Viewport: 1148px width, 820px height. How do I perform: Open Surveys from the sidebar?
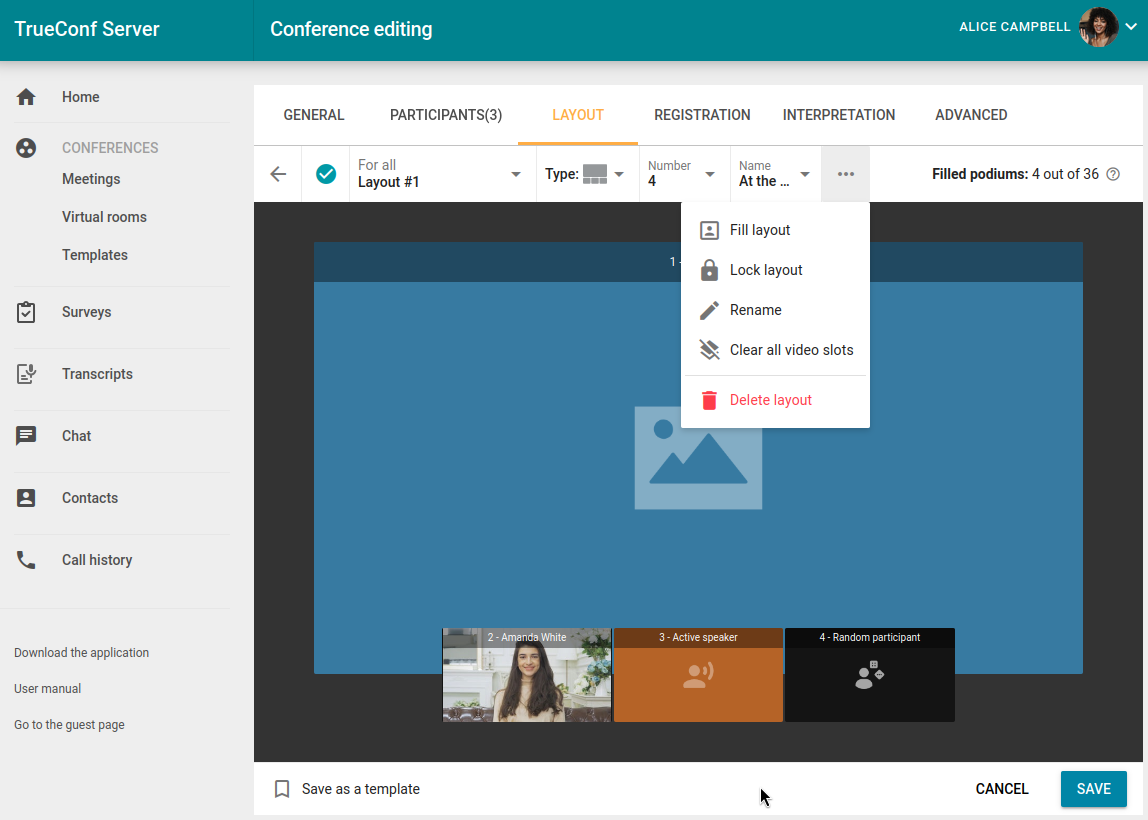point(86,312)
